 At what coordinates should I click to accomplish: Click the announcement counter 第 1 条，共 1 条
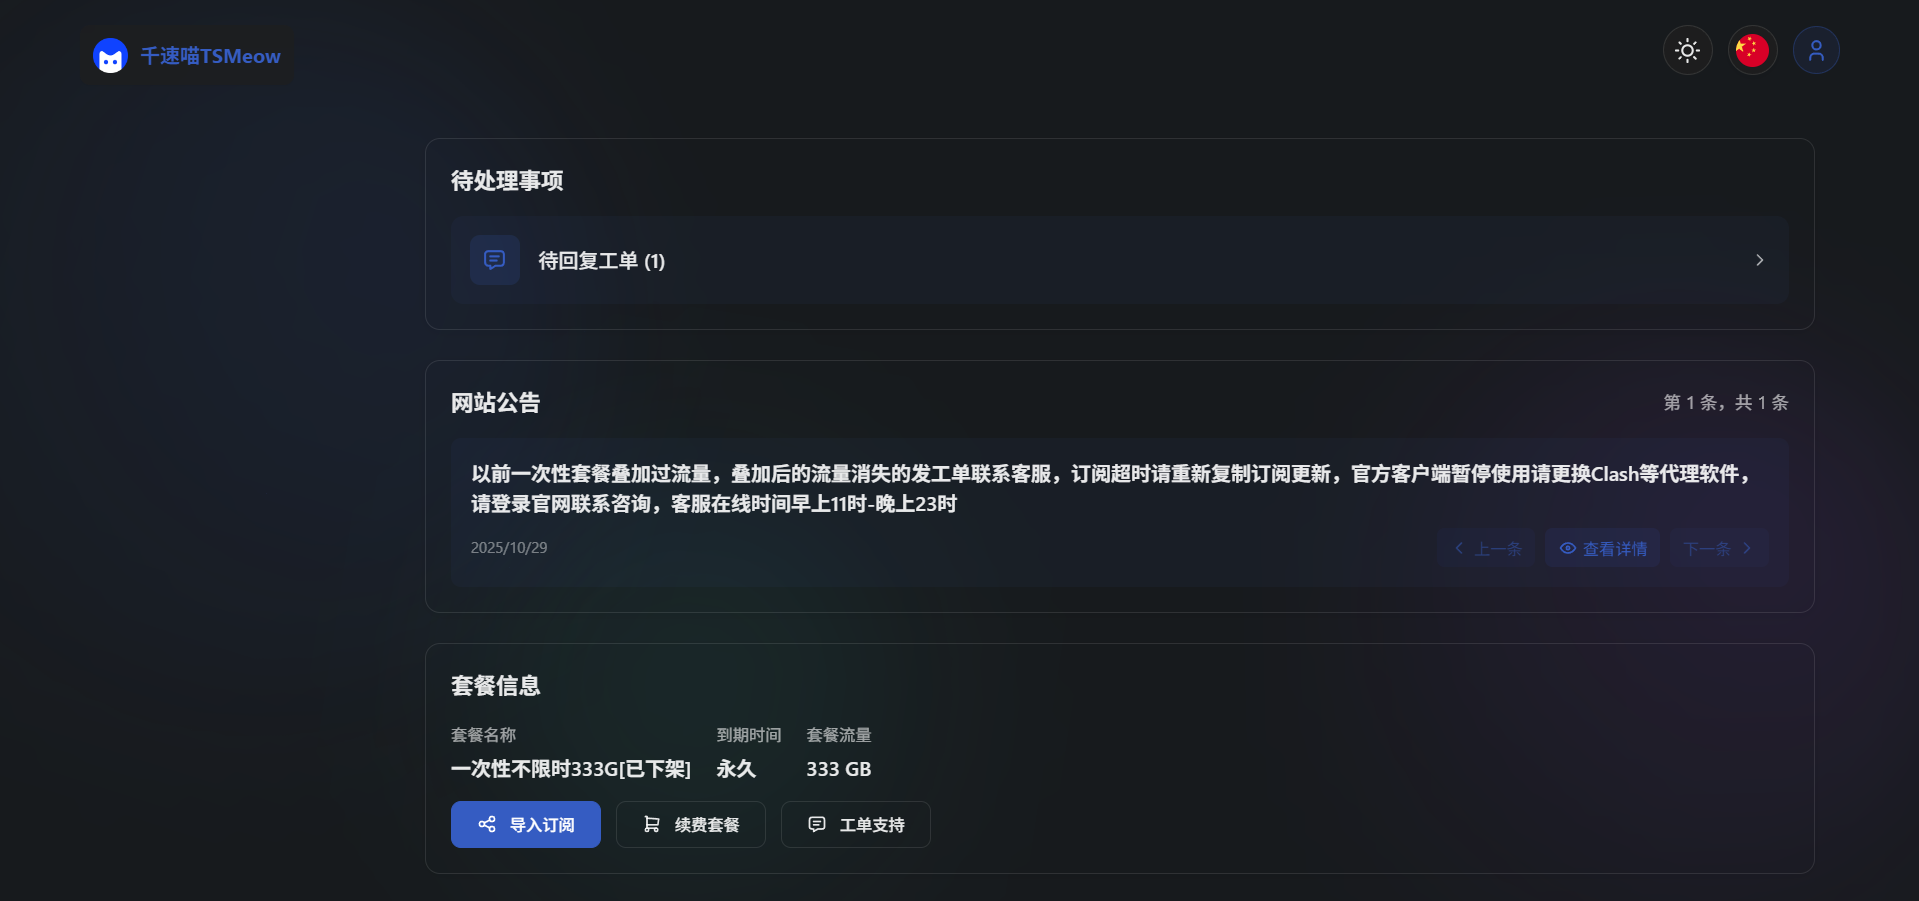tap(1725, 403)
